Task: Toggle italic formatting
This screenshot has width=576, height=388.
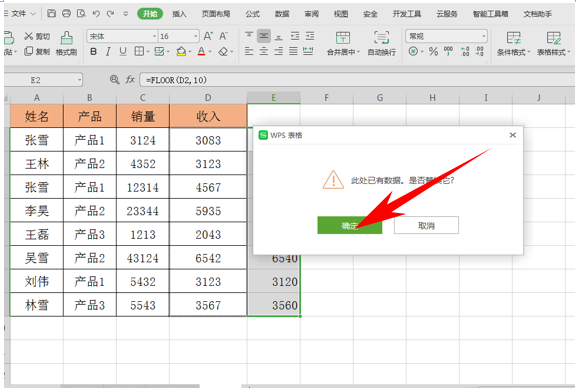Action: [108, 52]
